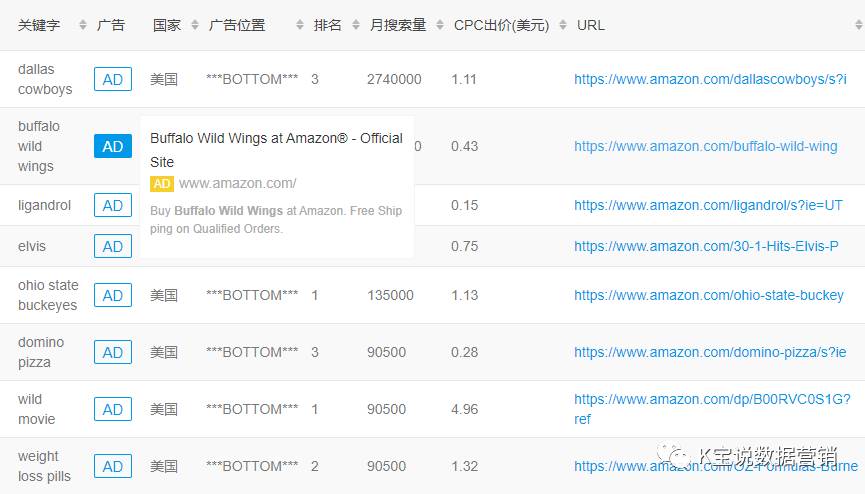Select keyword cell domino pizza
This screenshot has height=494, width=865.
pyautogui.click(x=41, y=352)
